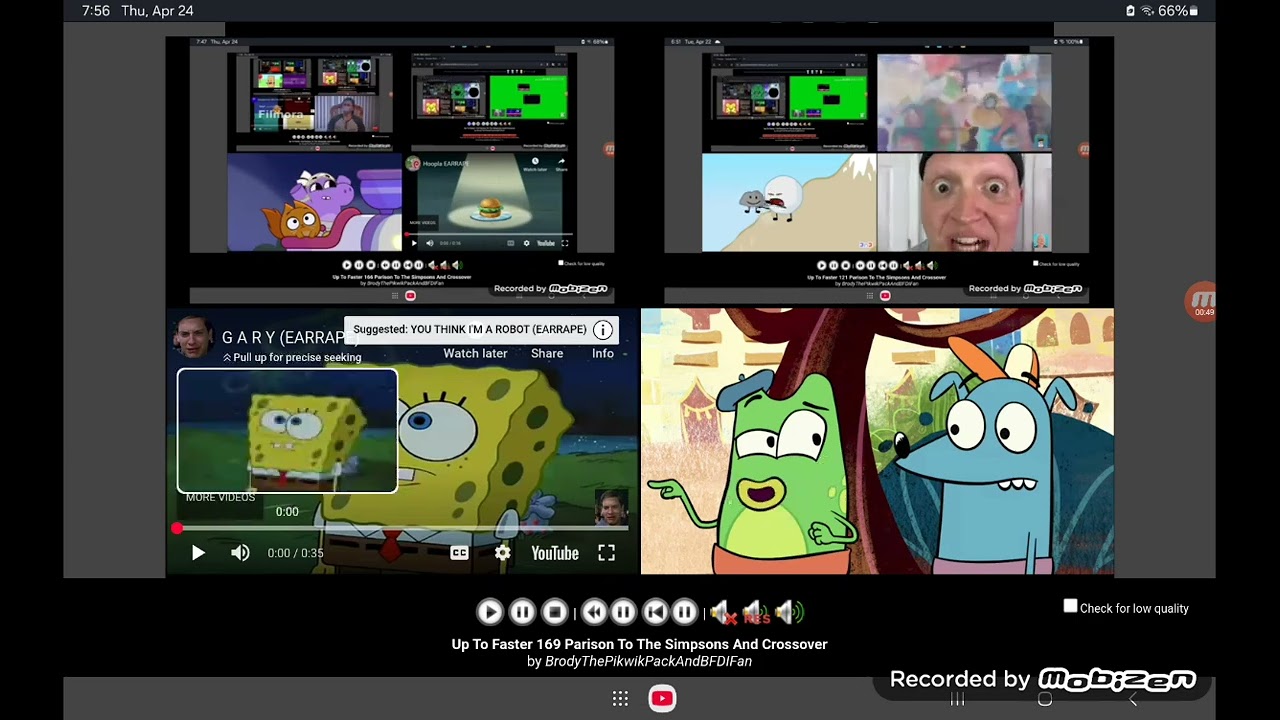Viewport: 1280px width, 720px height.
Task: Skip back to start with the bar-and-arrow button
Action: click(x=655, y=612)
